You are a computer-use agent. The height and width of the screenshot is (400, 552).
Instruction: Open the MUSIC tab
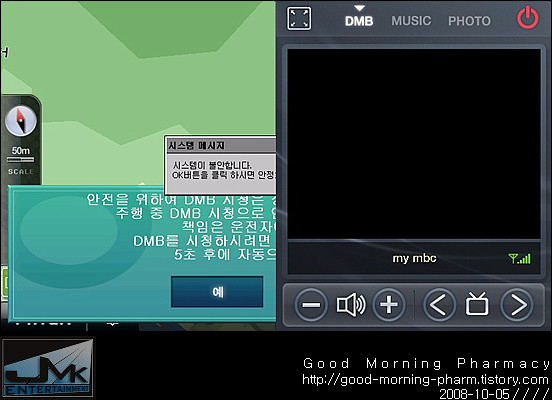tap(411, 21)
